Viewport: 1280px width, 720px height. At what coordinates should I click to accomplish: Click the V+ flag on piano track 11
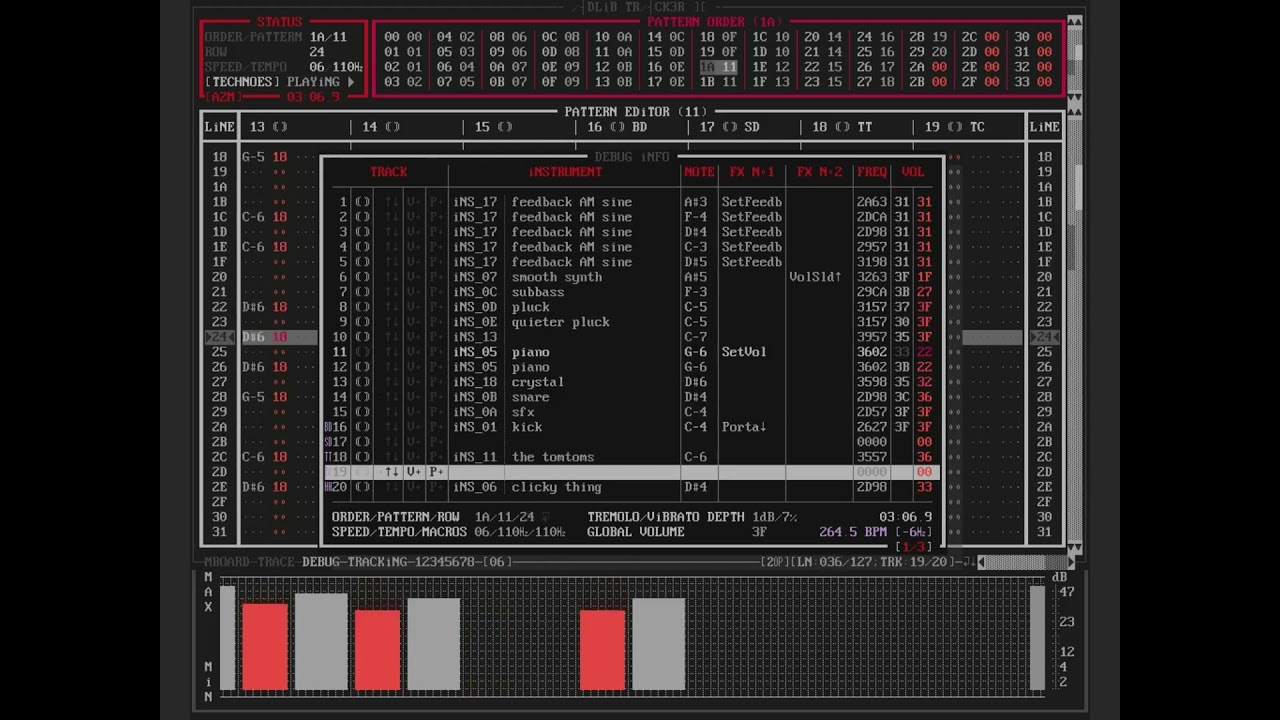(414, 352)
